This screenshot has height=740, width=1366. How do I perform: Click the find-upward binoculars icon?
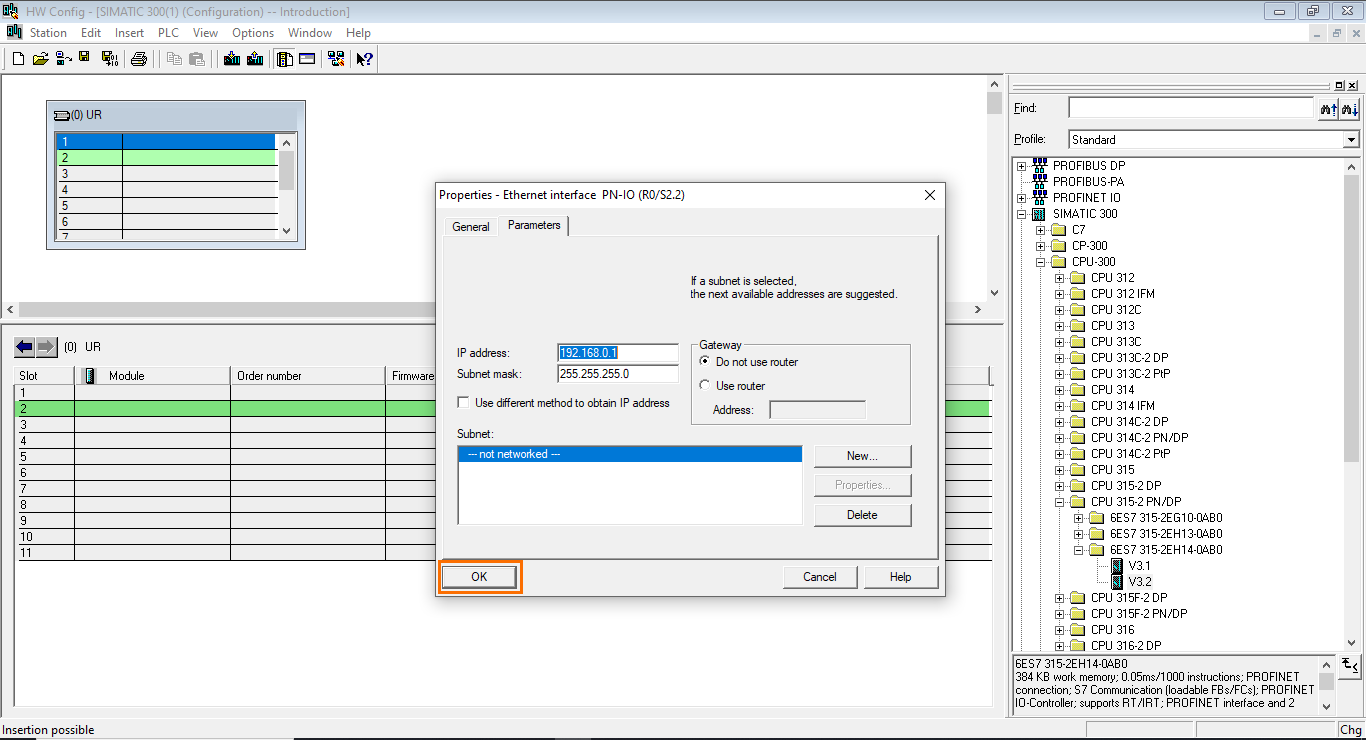point(1328,108)
